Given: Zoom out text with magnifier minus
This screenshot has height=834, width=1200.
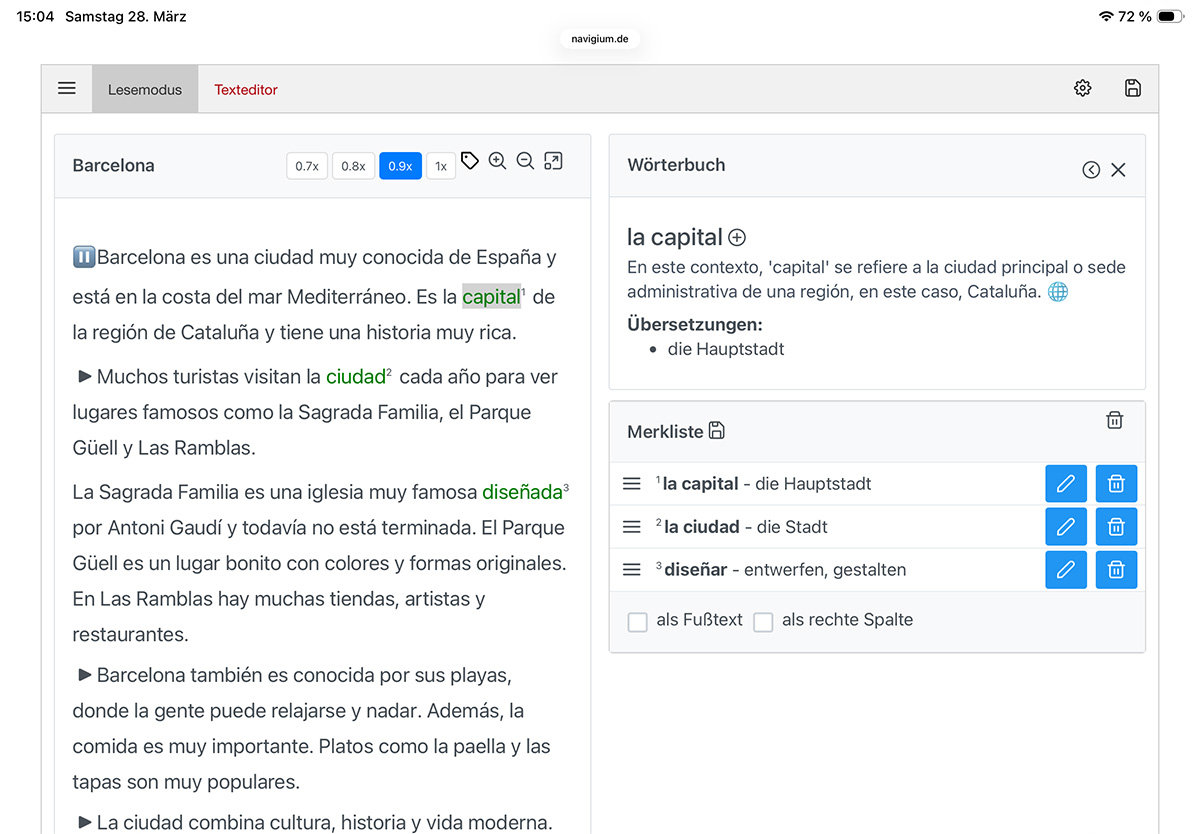Looking at the screenshot, I should tap(525, 161).
